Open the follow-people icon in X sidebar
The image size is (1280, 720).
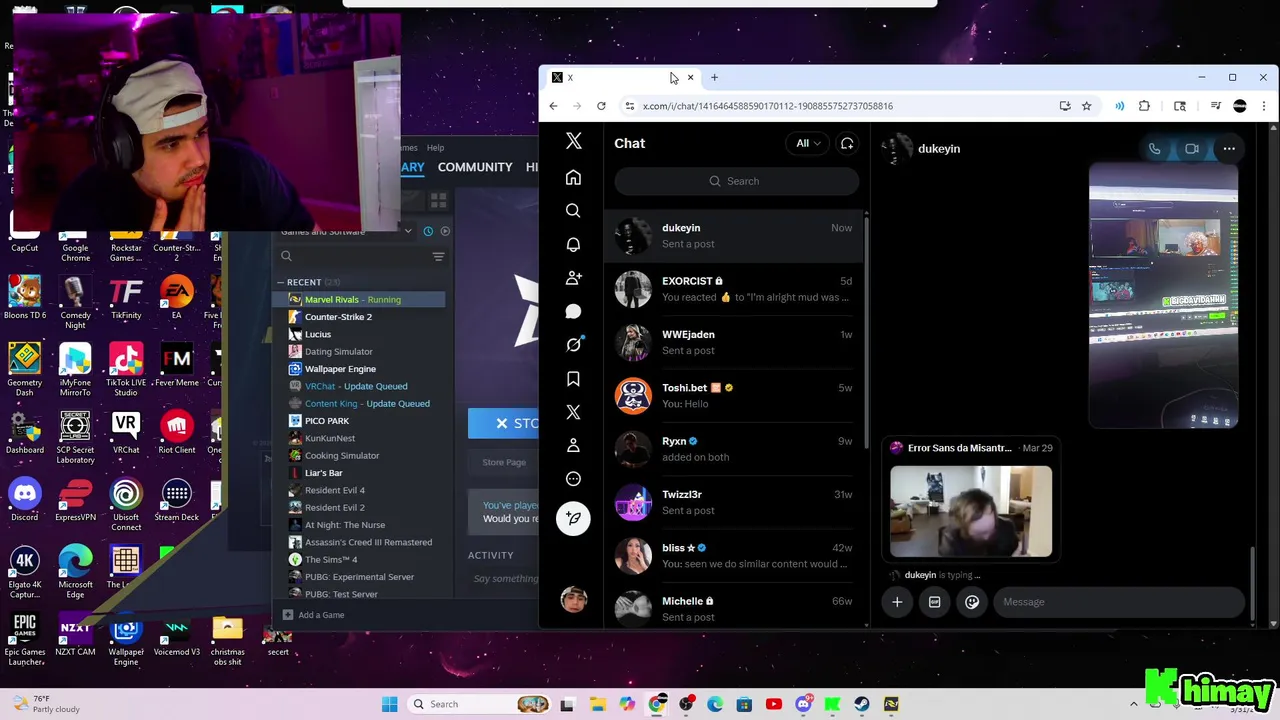click(x=573, y=278)
